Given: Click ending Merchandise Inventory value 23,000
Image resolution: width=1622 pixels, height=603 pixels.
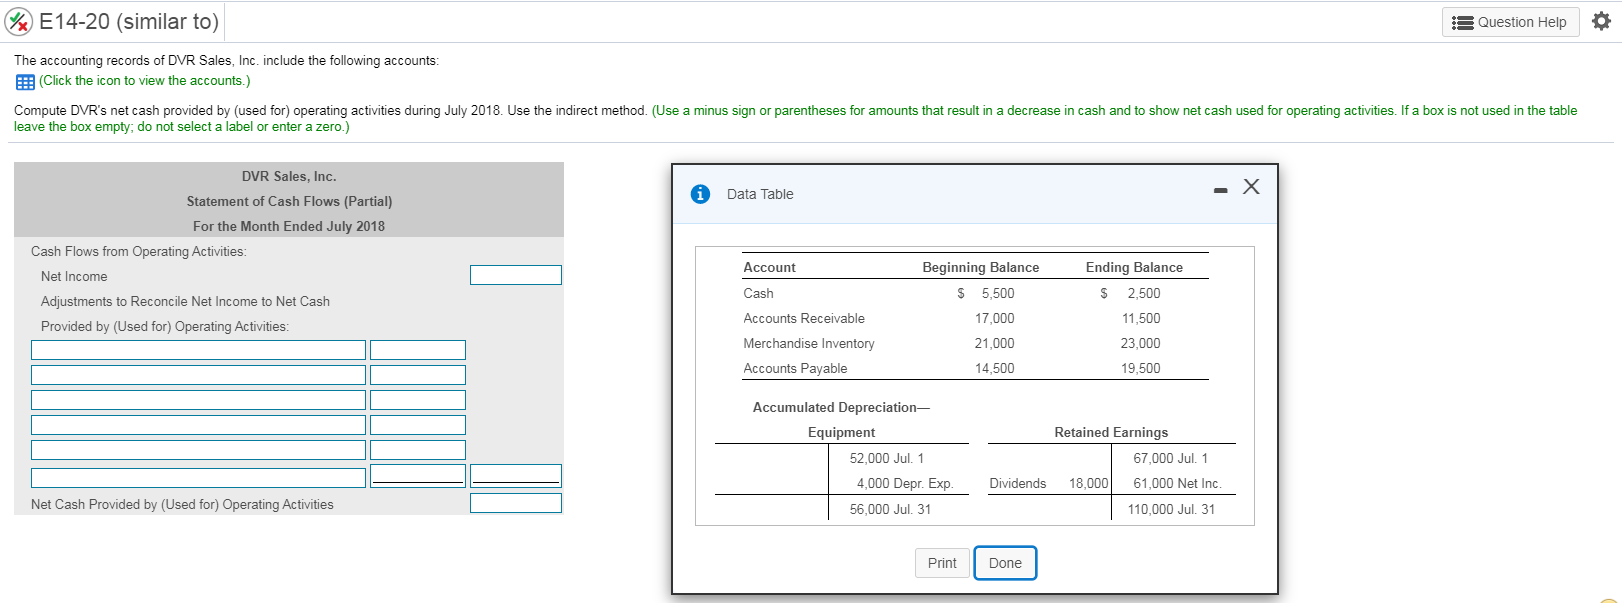Looking at the screenshot, I should (1140, 343).
